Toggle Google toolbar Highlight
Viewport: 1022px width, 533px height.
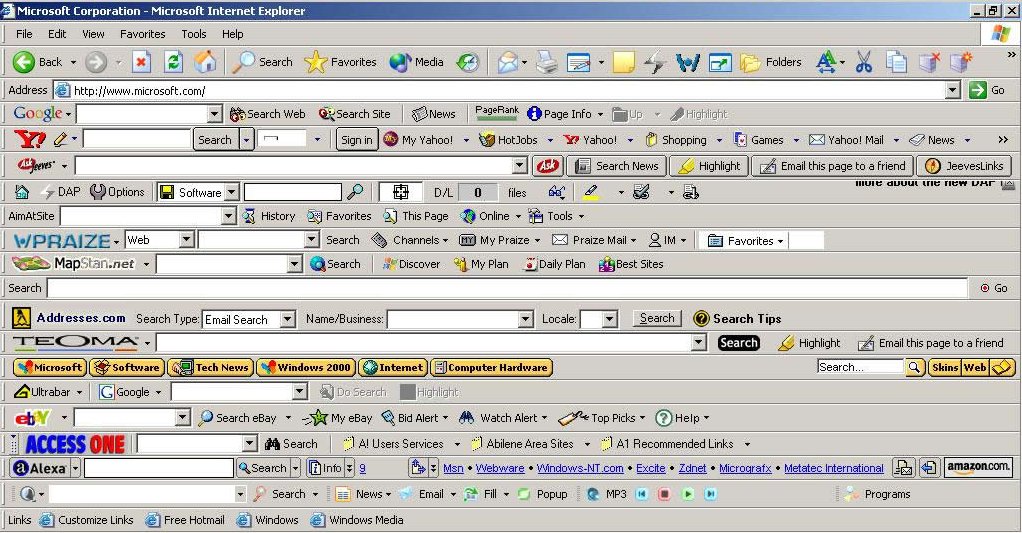tap(698, 114)
